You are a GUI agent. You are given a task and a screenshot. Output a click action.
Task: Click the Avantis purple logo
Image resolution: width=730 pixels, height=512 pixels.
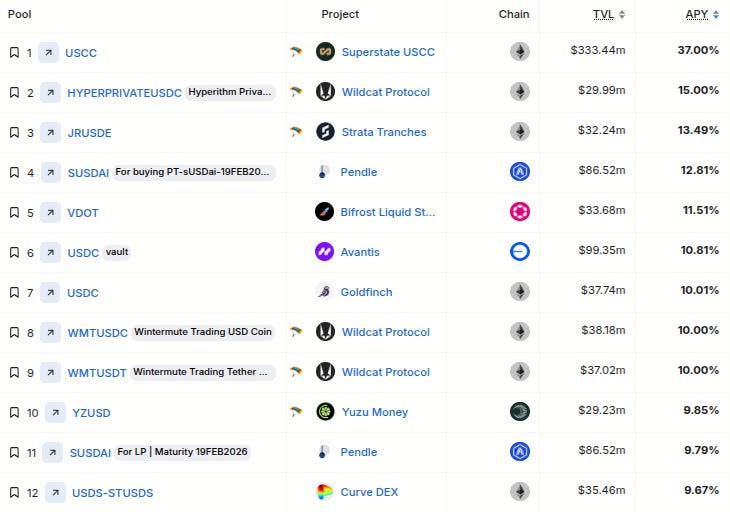point(324,252)
